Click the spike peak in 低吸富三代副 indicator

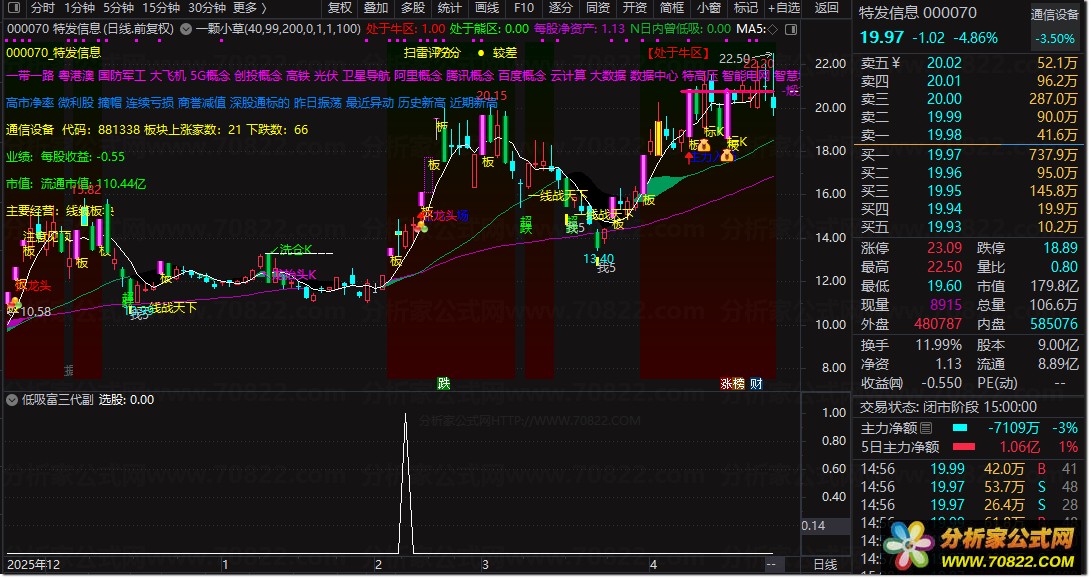point(406,416)
